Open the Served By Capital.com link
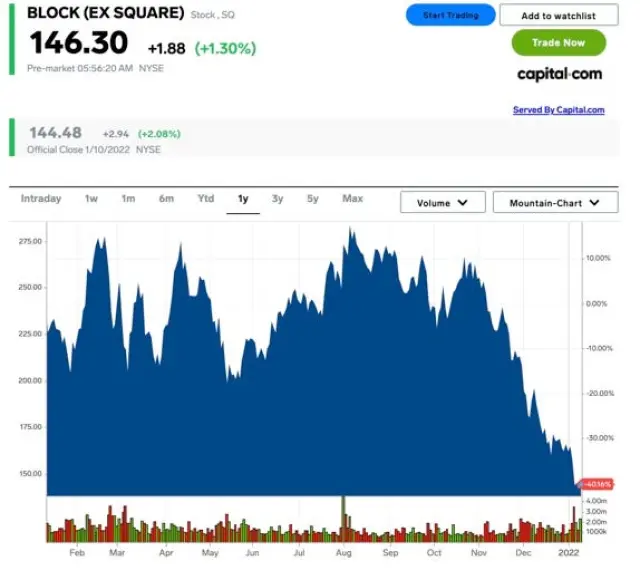Image resolution: width=640 pixels, height=580 pixels. pyautogui.click(x=558, y=110)
